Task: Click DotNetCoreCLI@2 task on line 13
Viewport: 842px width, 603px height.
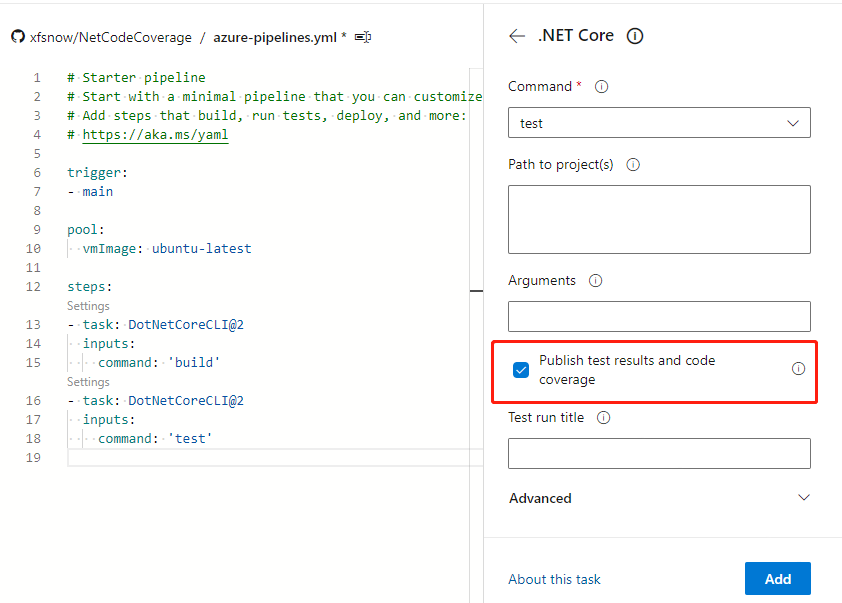Action: (186, 324)
